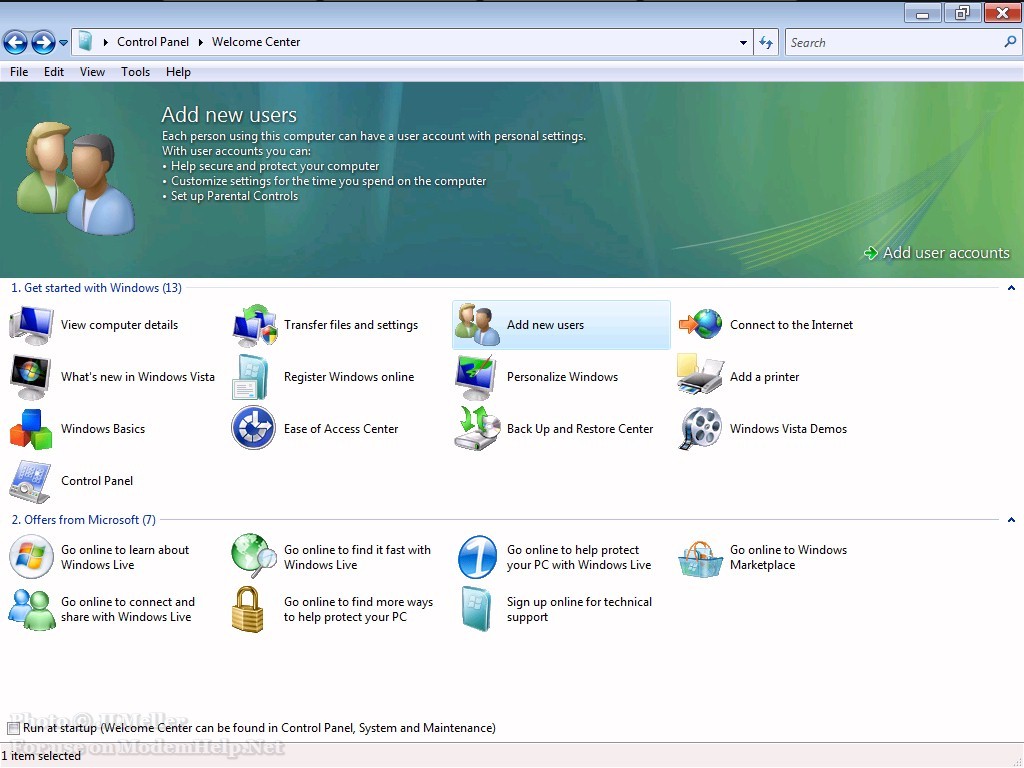This screenshot has width=1024, height=768.
Task: Select the connect and share people icon
Action: (31, 609)
